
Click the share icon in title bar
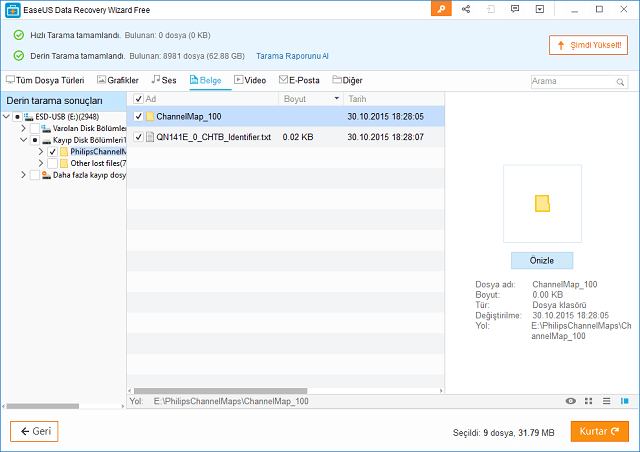tap(466, 9)
